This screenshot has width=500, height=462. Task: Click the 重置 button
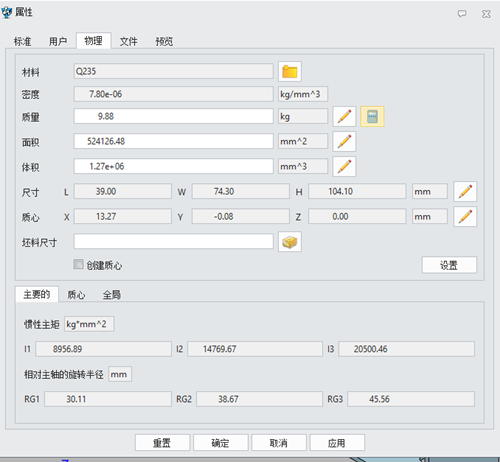162,443
